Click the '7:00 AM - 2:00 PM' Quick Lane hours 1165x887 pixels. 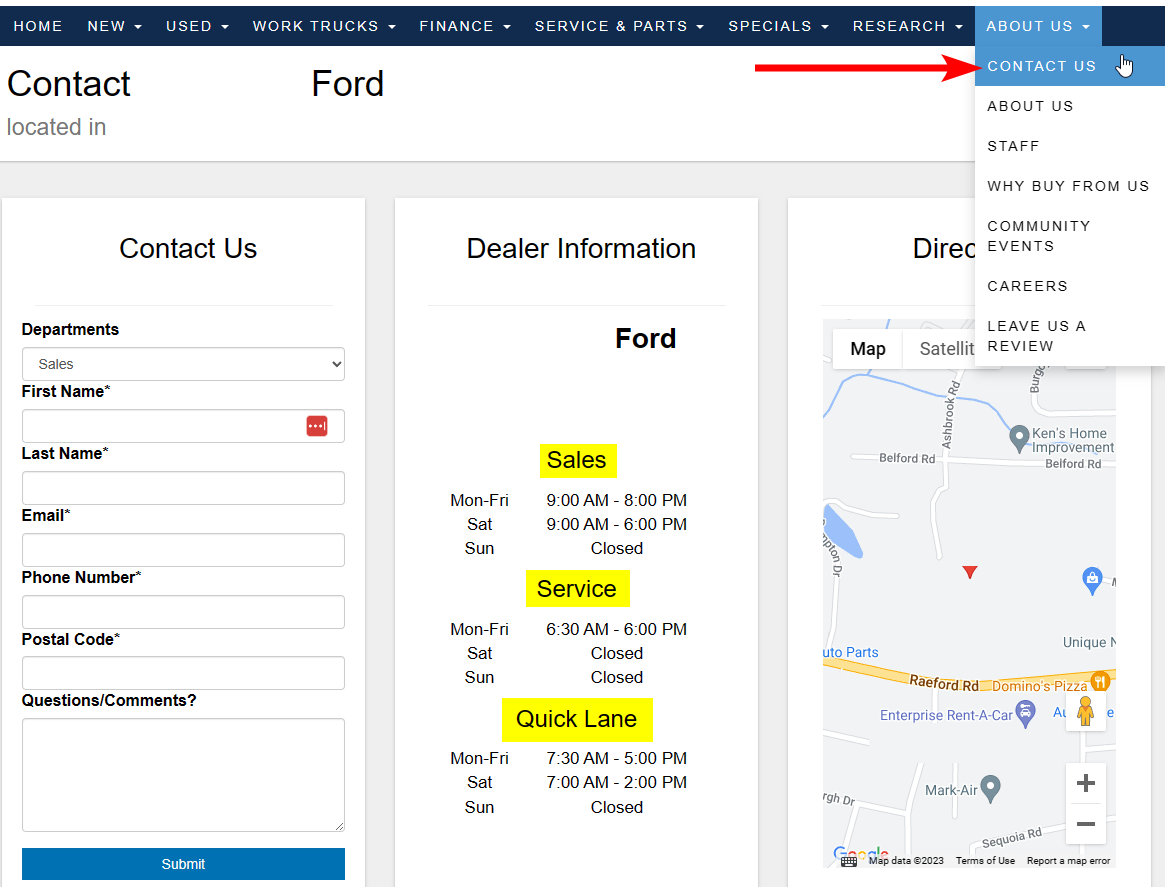(616, 782)
